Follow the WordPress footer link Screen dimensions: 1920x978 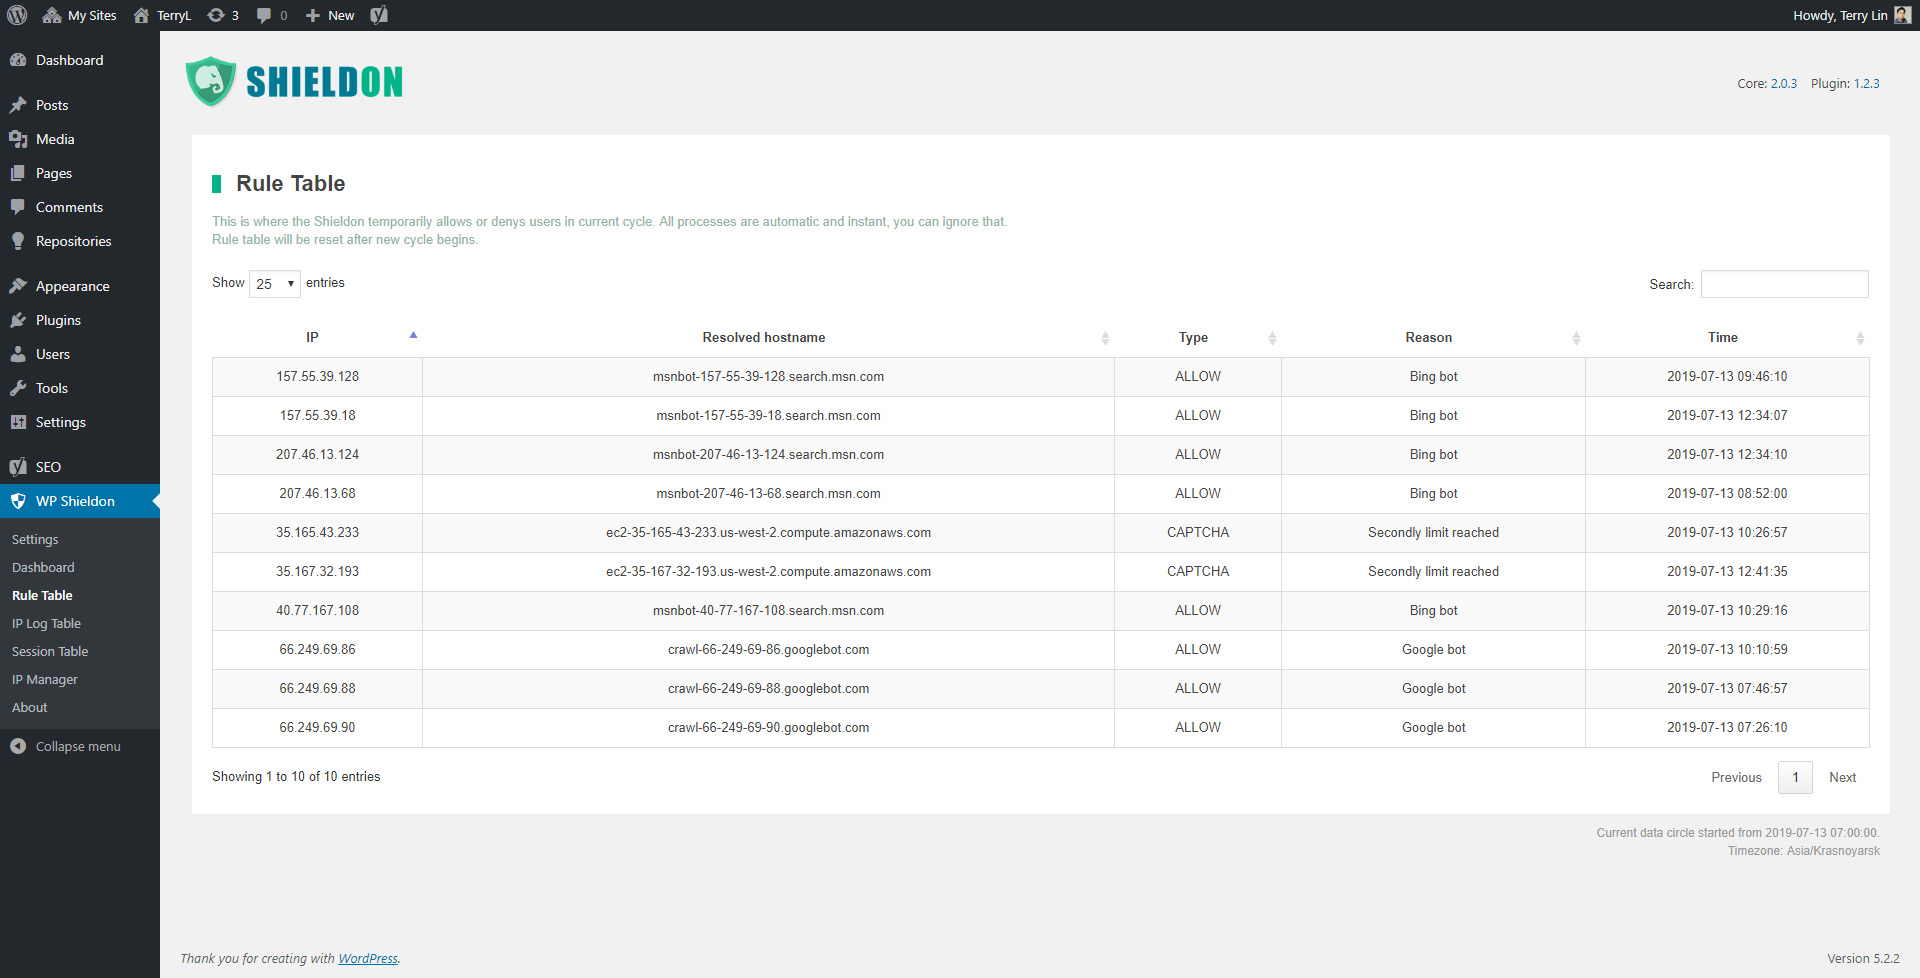368,958
